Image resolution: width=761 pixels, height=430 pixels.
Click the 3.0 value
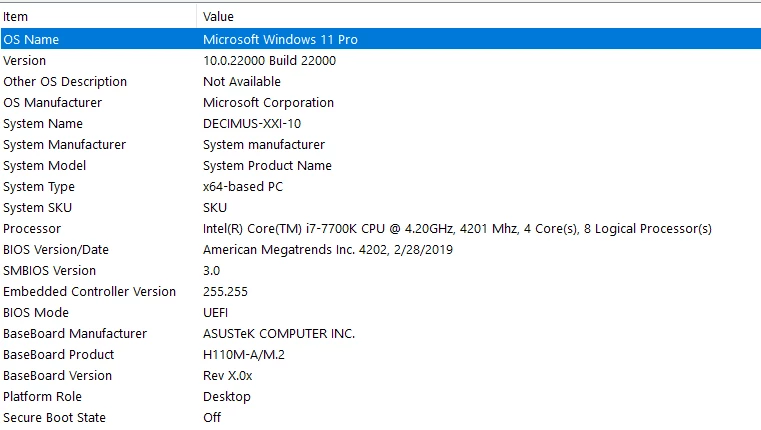pyautogui.click(x=212, y=270)
